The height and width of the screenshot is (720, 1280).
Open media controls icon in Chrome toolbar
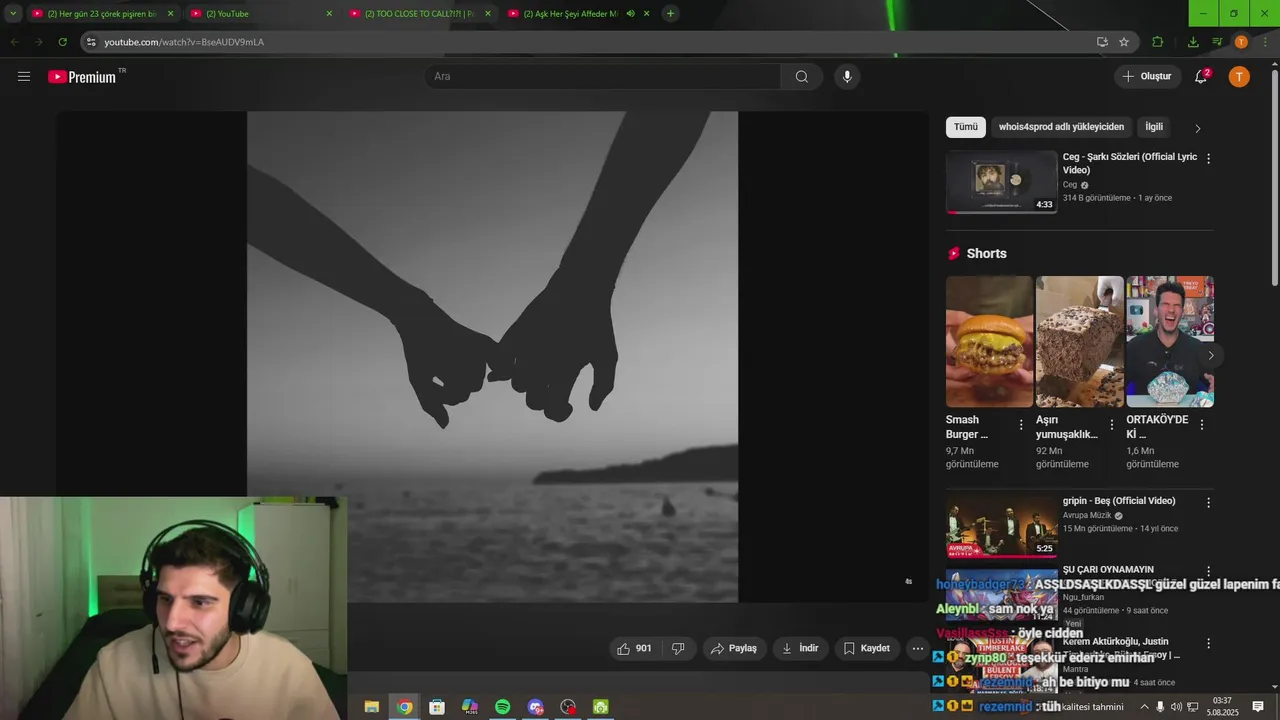(1217, 42)
